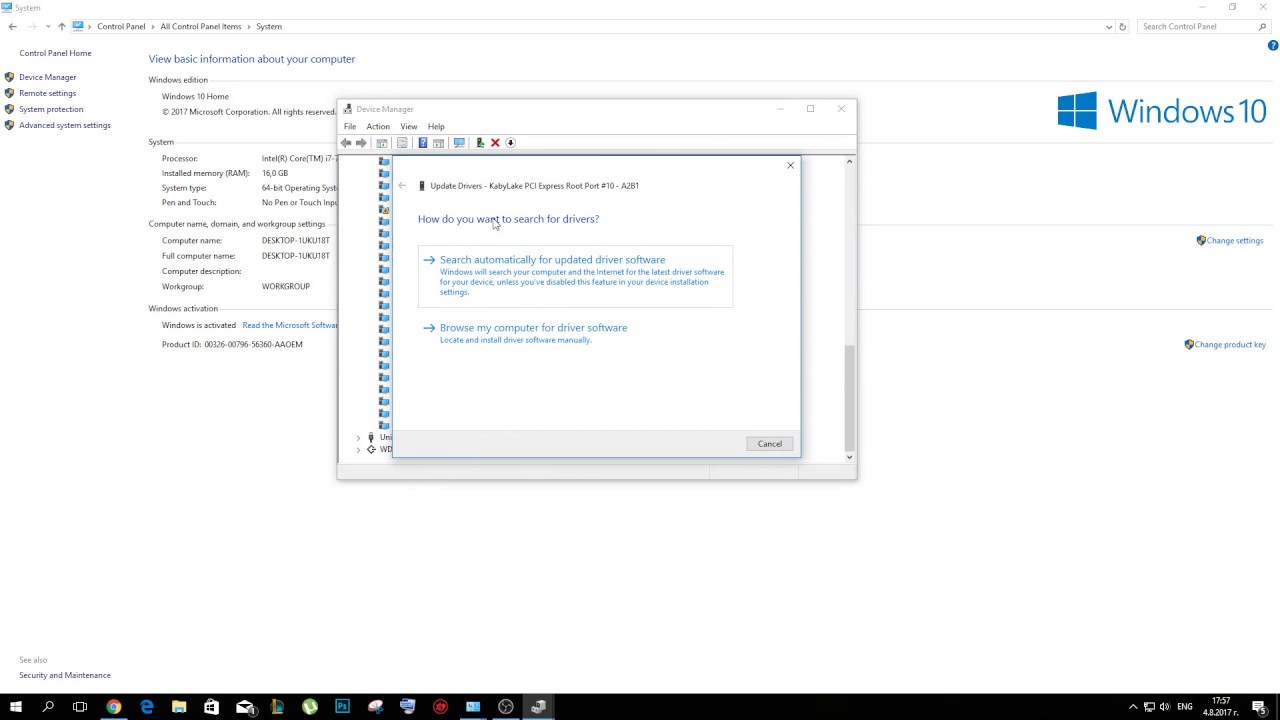This screenshot has width=1280, height=720.
Task: Open Security and Maintenance link
Action: (65, 675)
